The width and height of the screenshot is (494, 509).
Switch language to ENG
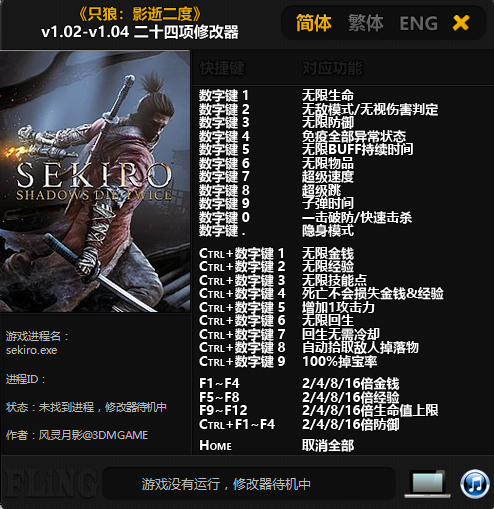click(x=419, y=23)
